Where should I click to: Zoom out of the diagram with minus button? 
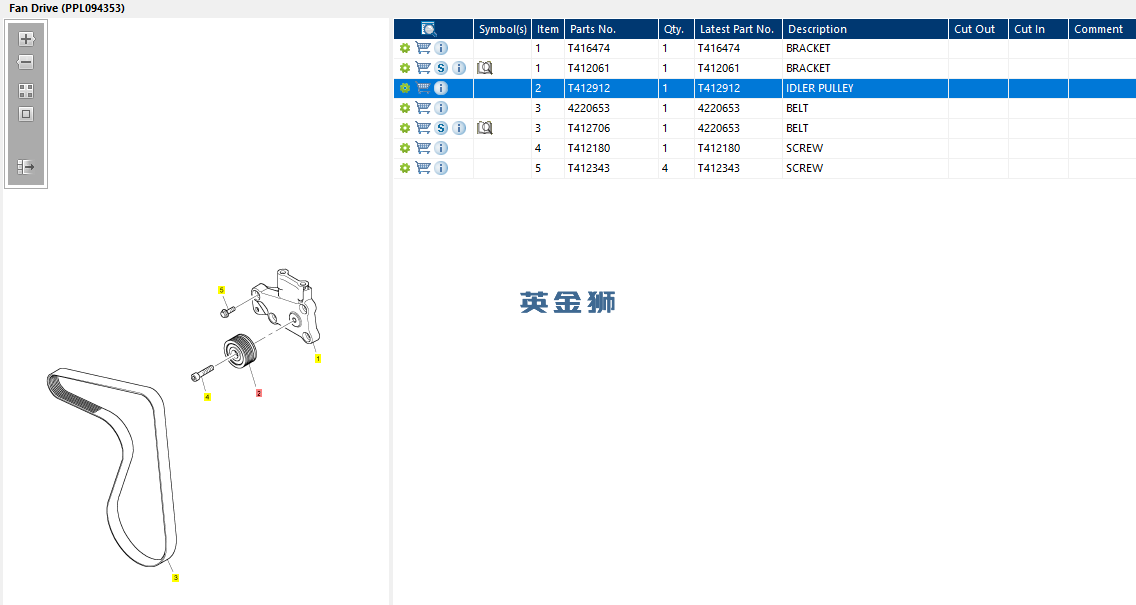[26, 62]
